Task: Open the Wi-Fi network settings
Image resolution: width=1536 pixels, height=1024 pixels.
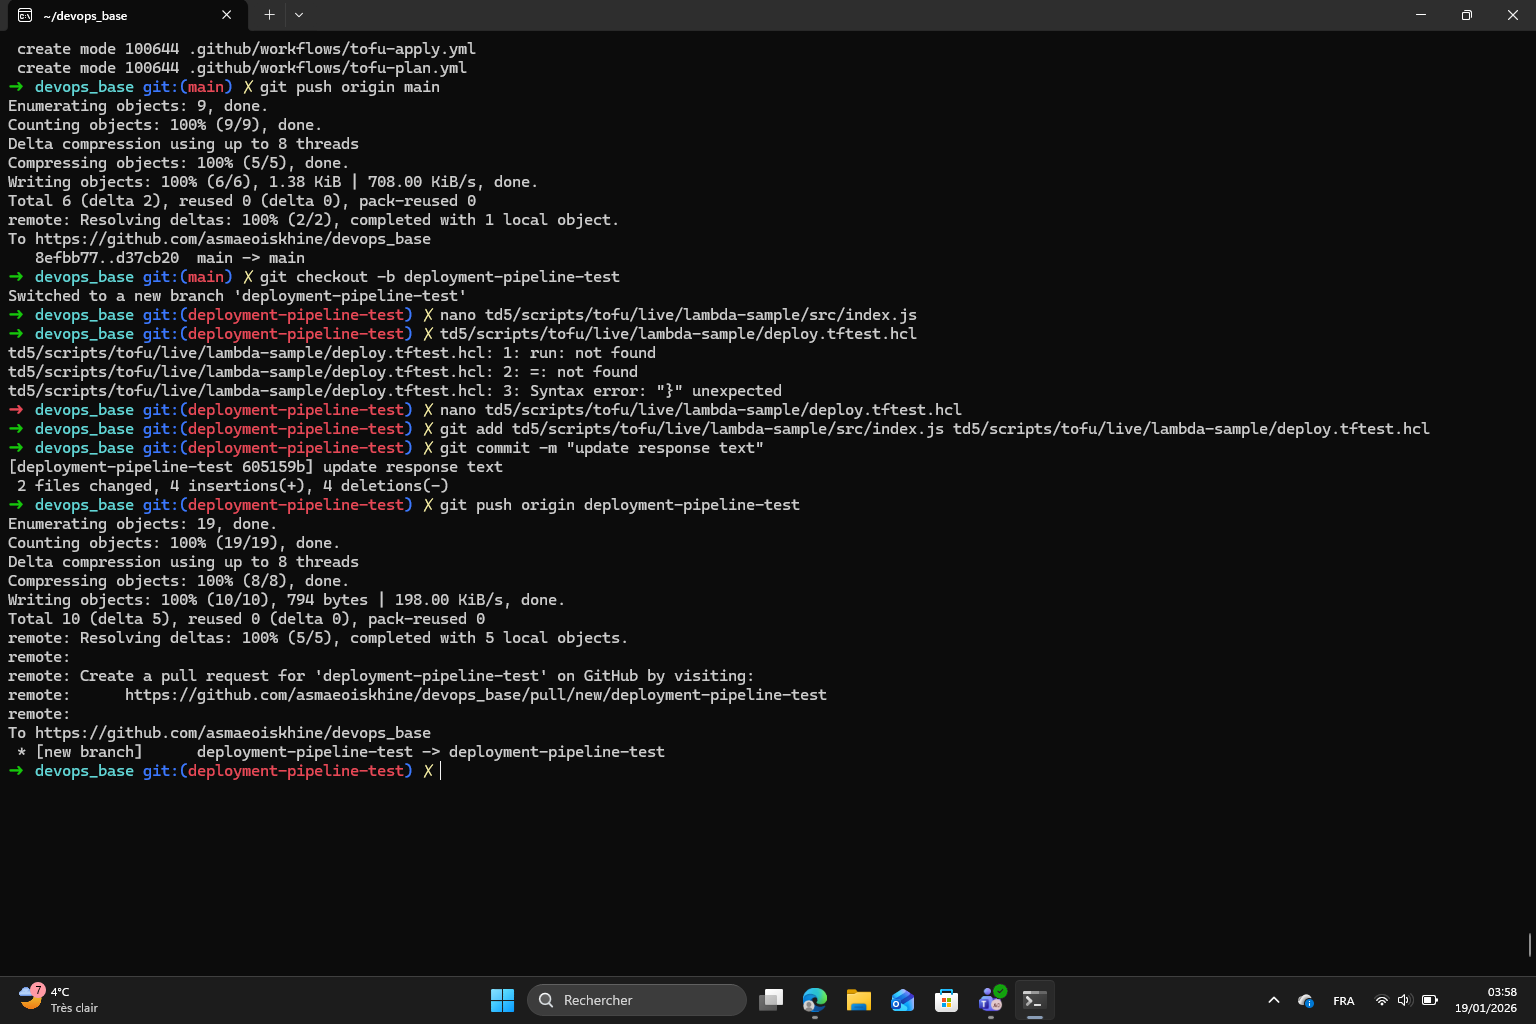Action: coord(1382,1000)
